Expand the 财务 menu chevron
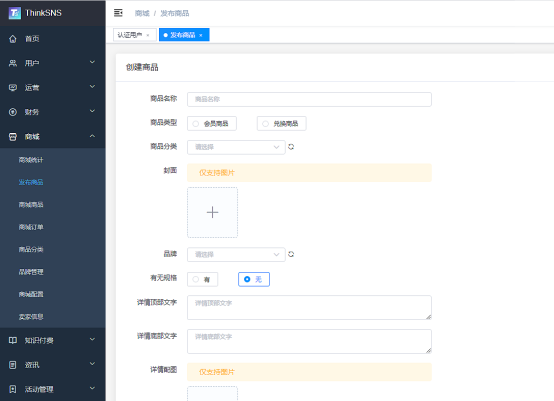Image resolution: width=554 pixels, height=401 pixels. click(x=92, y=111)
